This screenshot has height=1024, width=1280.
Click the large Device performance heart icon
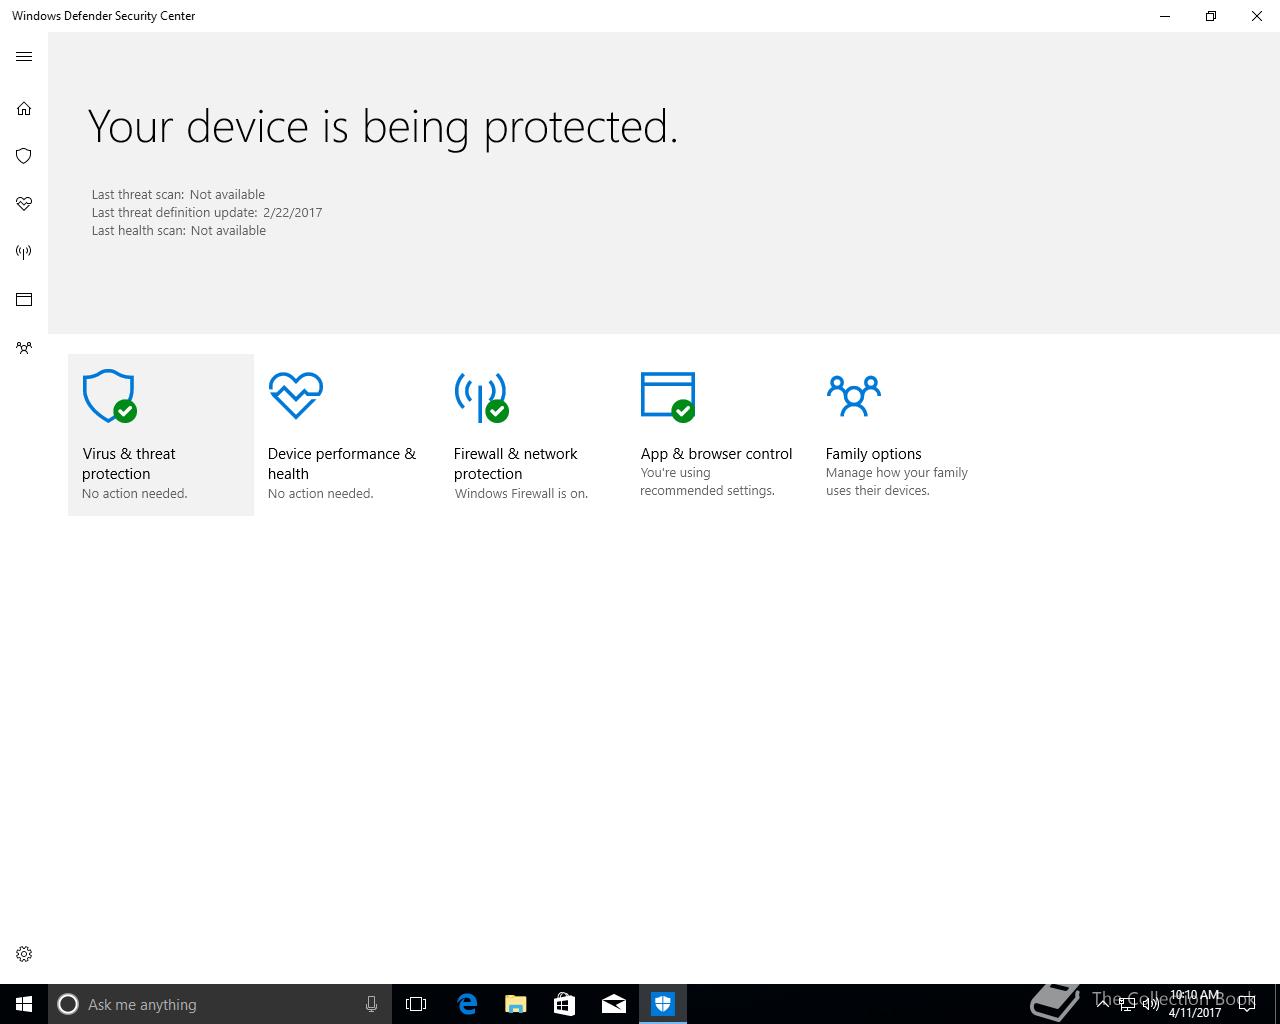(x=296, y=395)
